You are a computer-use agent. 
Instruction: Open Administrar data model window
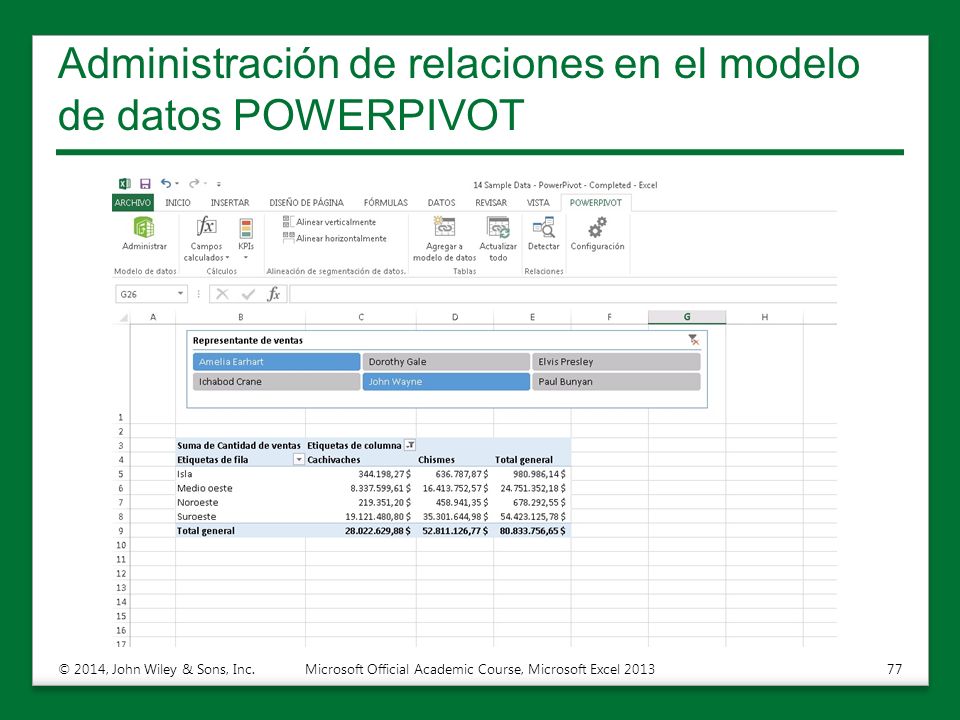pos(144,234)
